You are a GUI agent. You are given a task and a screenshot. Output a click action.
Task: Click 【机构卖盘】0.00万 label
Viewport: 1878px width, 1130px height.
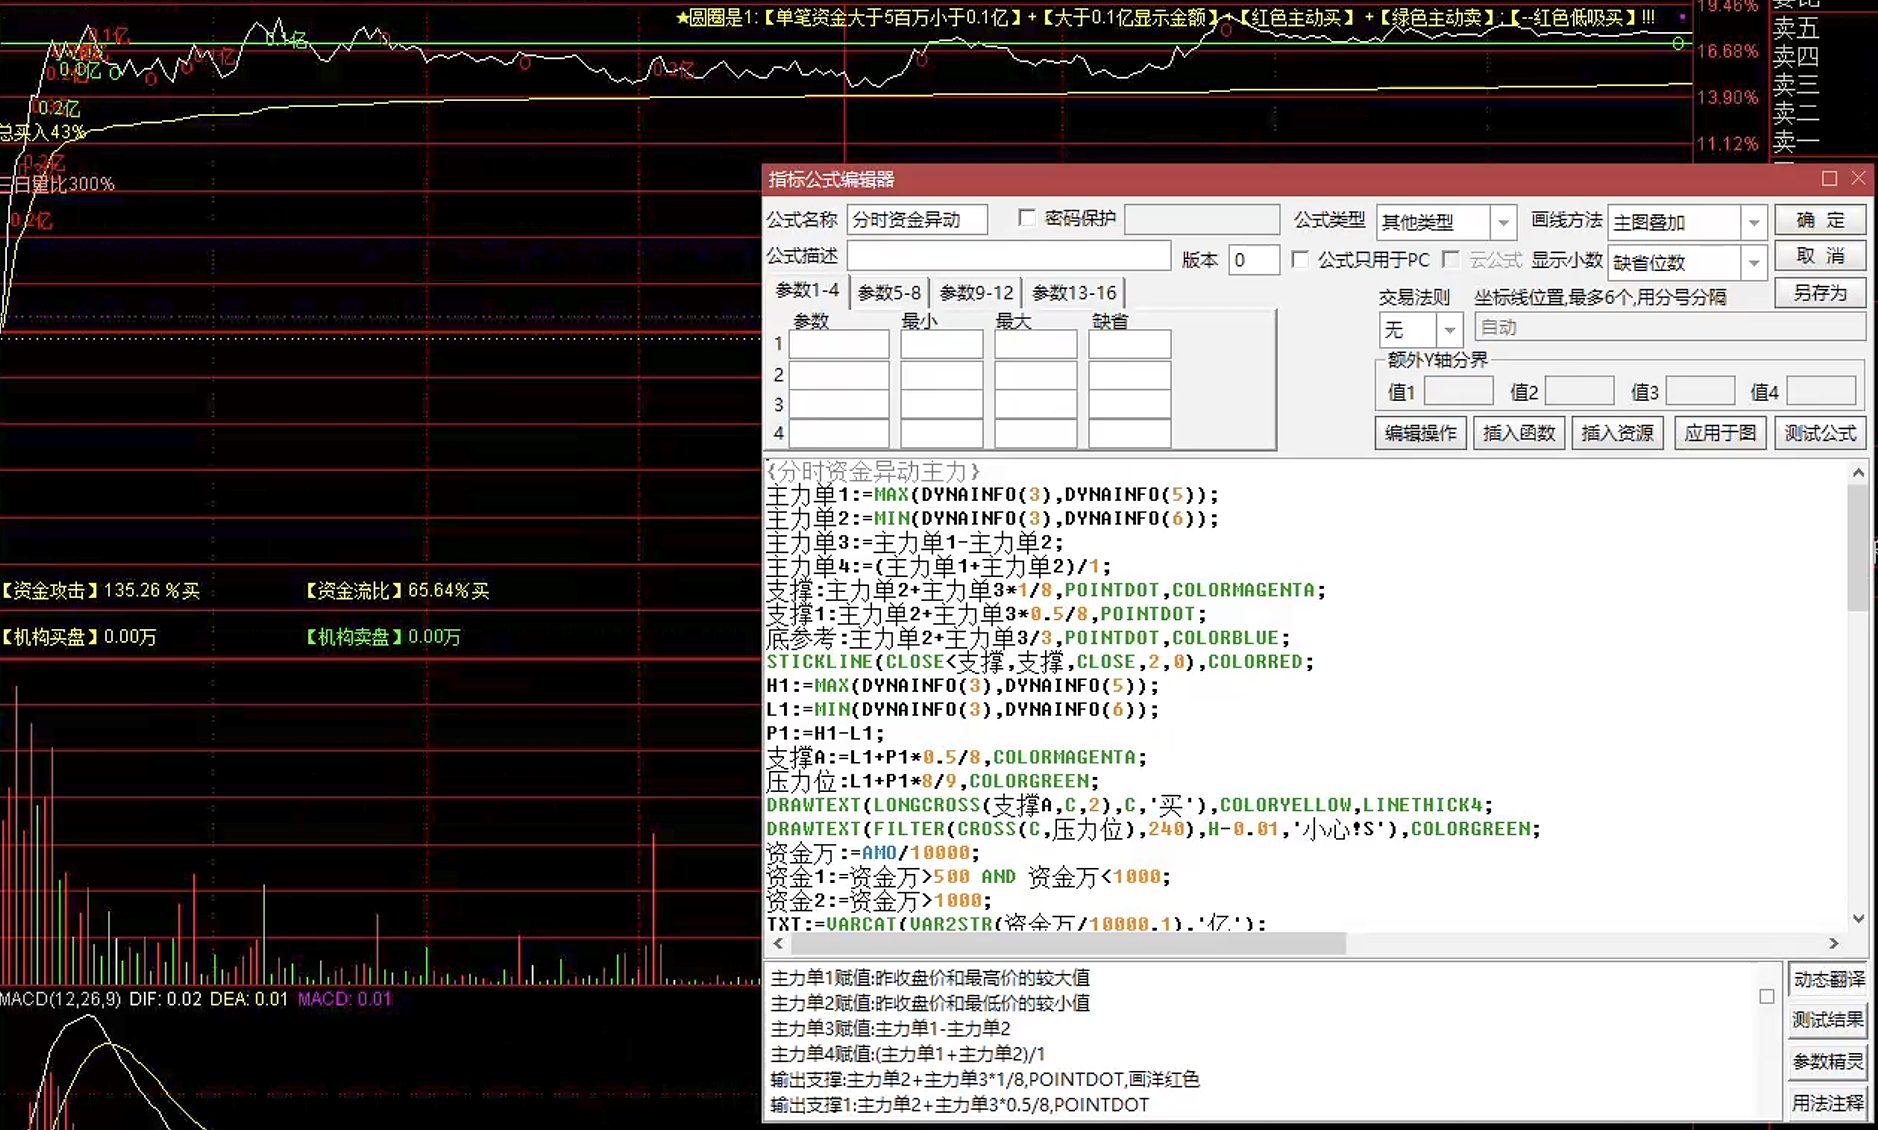tap(383, 637)
